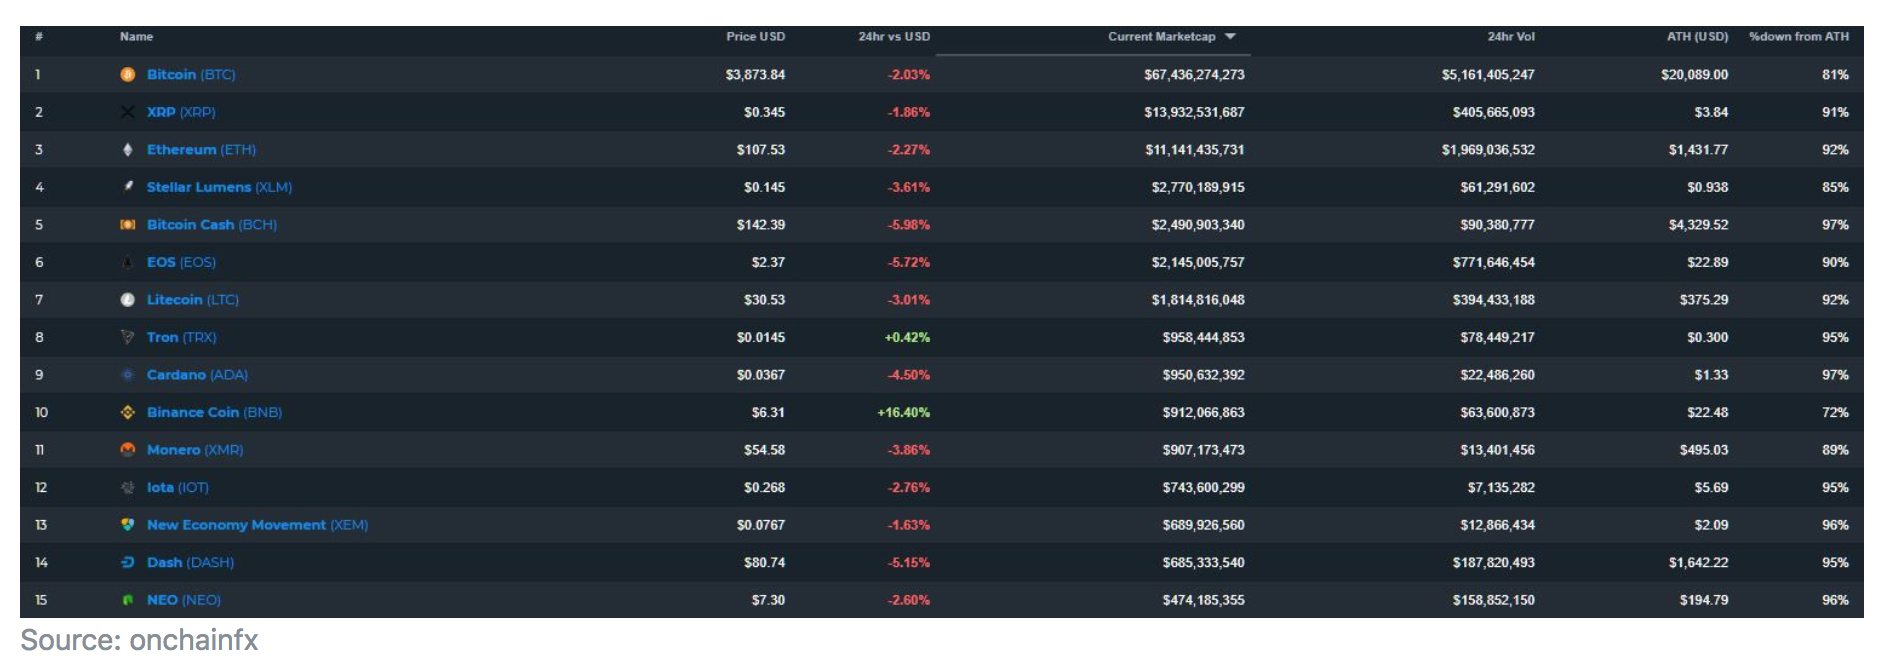Click the EOS logo icon
This screenshot has width=1880, height=658.
tap(128, 262)
